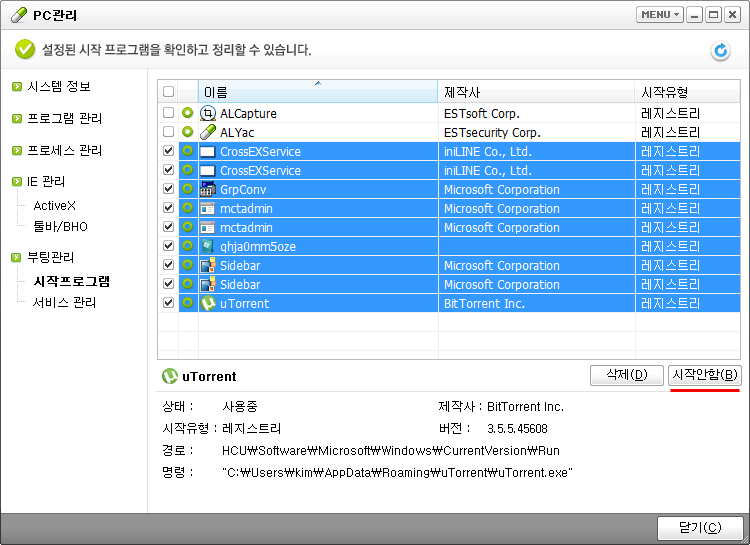The image size is (750, 545).
Task: Click the ESTsecurity Corp. cell
Action: click(492, 133)
